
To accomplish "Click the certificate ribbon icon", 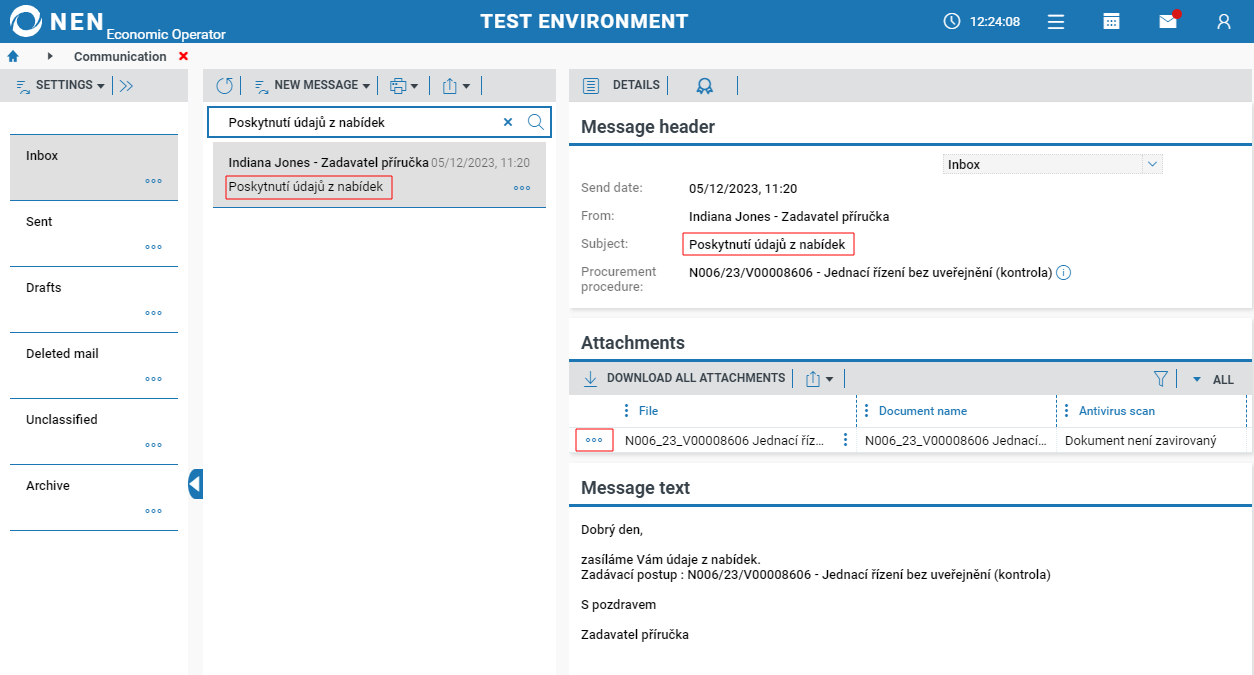I will [x=705, y=86].
